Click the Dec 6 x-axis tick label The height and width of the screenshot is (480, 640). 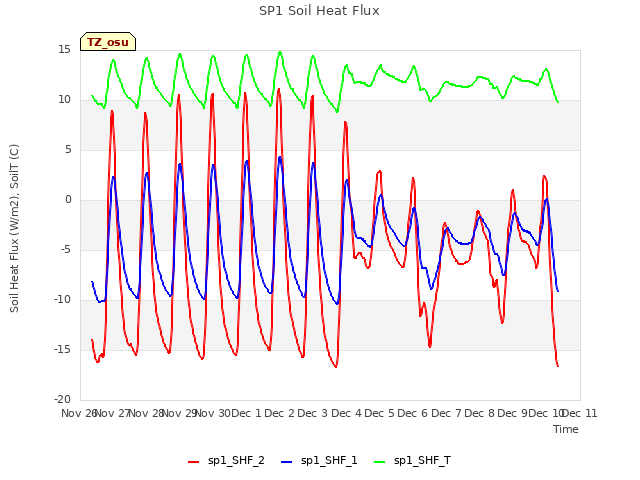pos(413,413)
